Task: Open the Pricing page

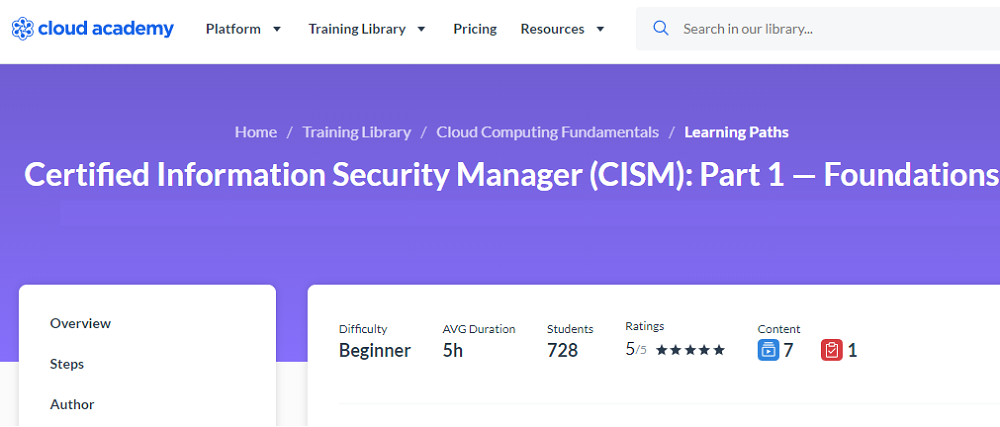Action: (475, 29)
